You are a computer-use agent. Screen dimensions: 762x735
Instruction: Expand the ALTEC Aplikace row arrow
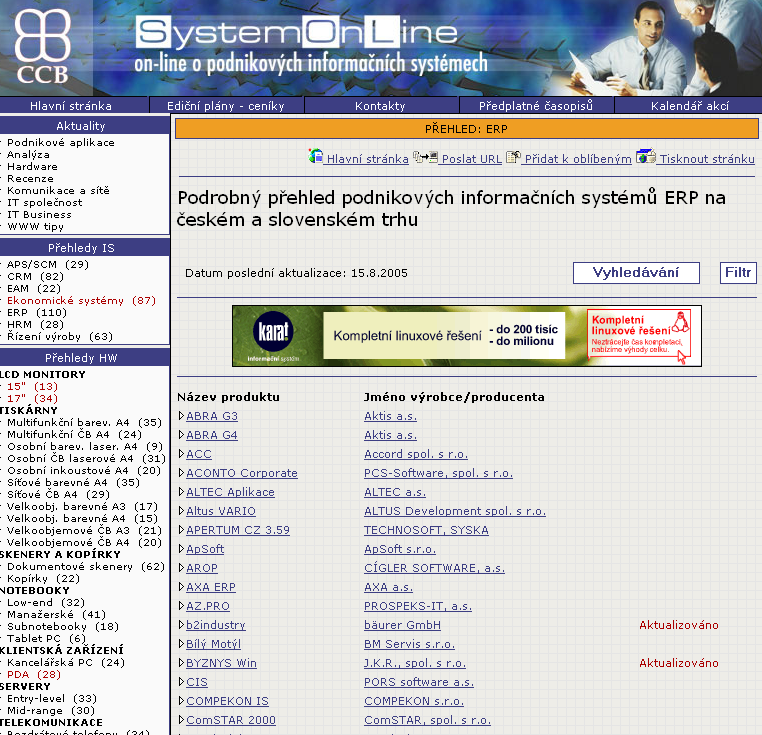coord(181,491)
